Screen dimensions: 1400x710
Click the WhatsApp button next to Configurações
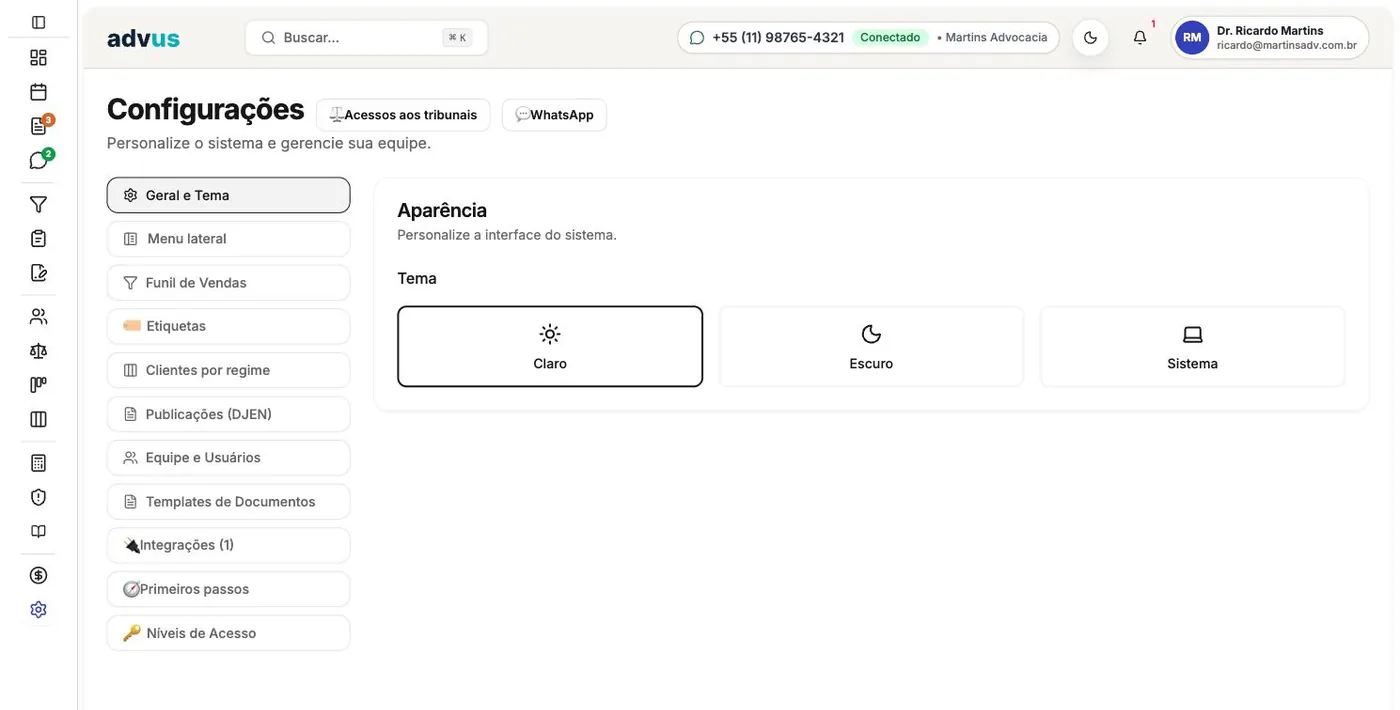point(554,115)
